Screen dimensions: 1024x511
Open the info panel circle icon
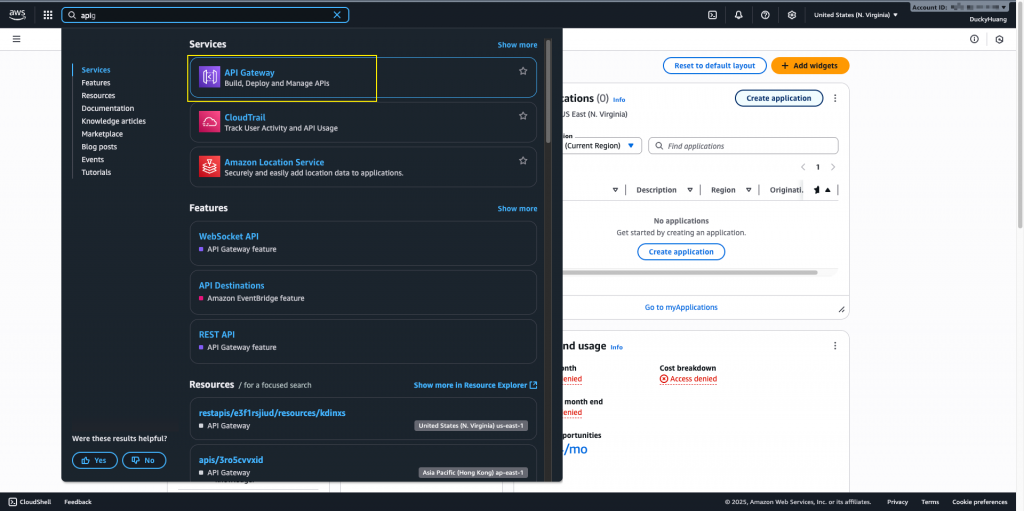(x=974, y=39)
